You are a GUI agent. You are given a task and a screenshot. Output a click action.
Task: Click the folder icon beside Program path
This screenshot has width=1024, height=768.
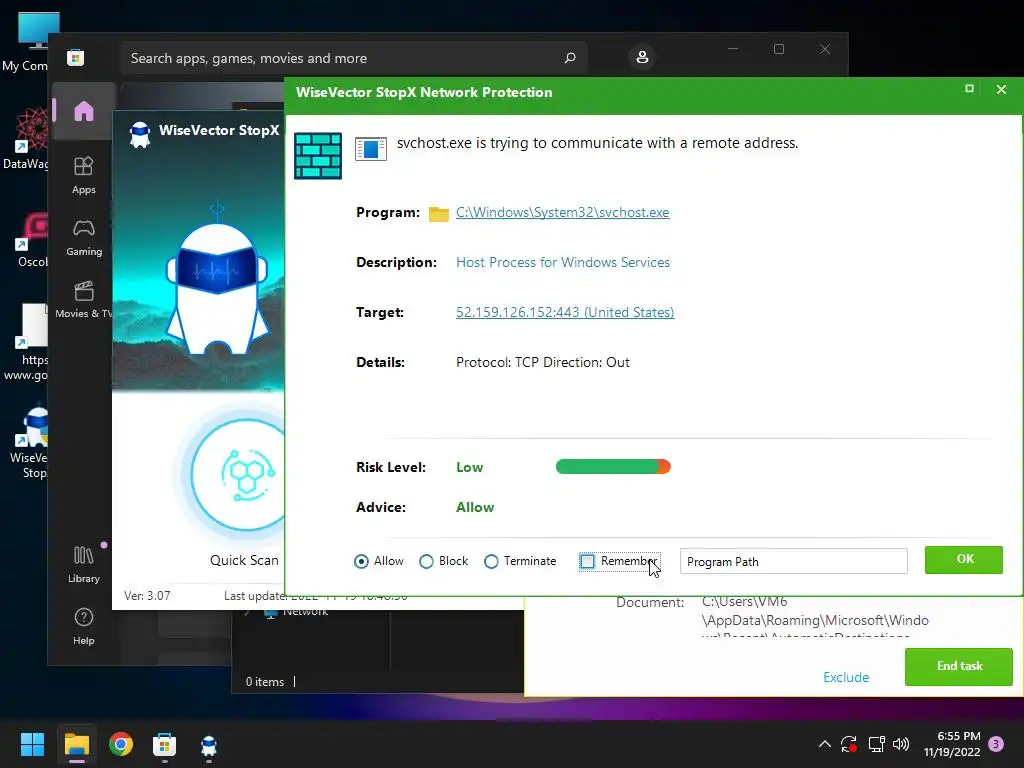439,214
